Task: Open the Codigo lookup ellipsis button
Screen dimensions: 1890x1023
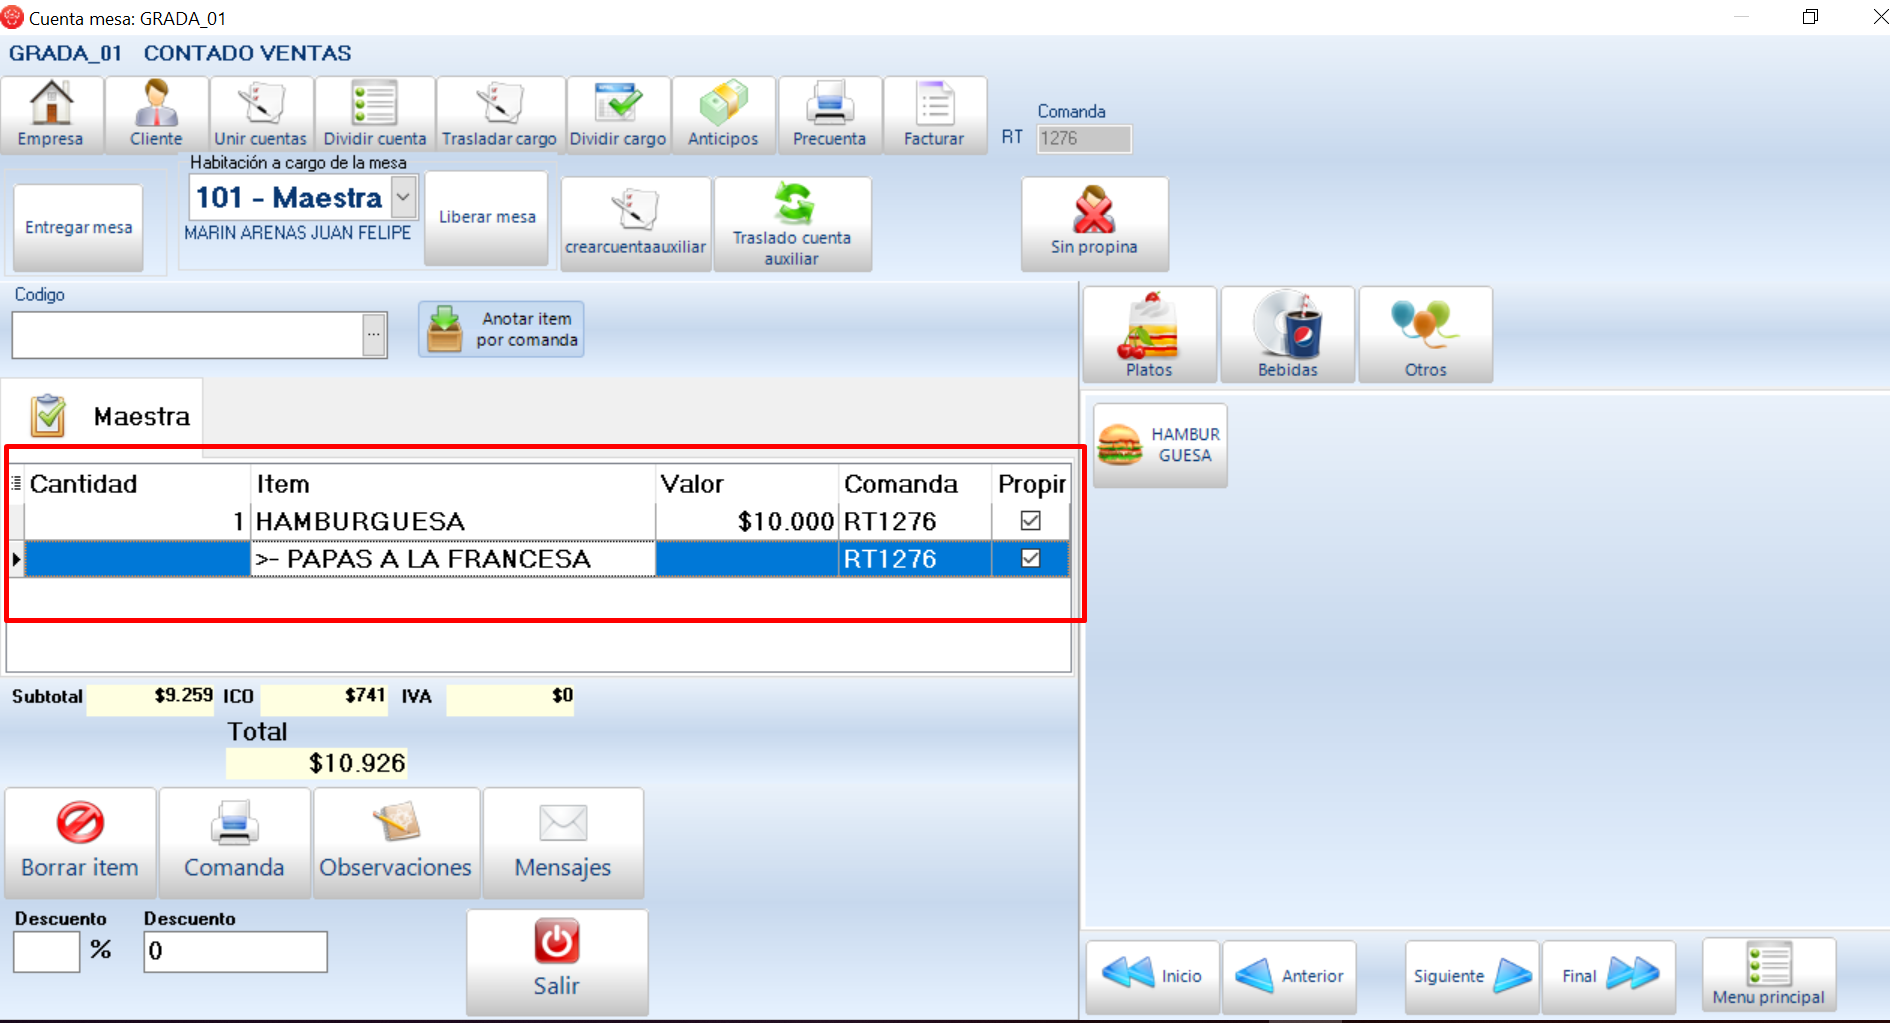Action: [x=374, y=335]
